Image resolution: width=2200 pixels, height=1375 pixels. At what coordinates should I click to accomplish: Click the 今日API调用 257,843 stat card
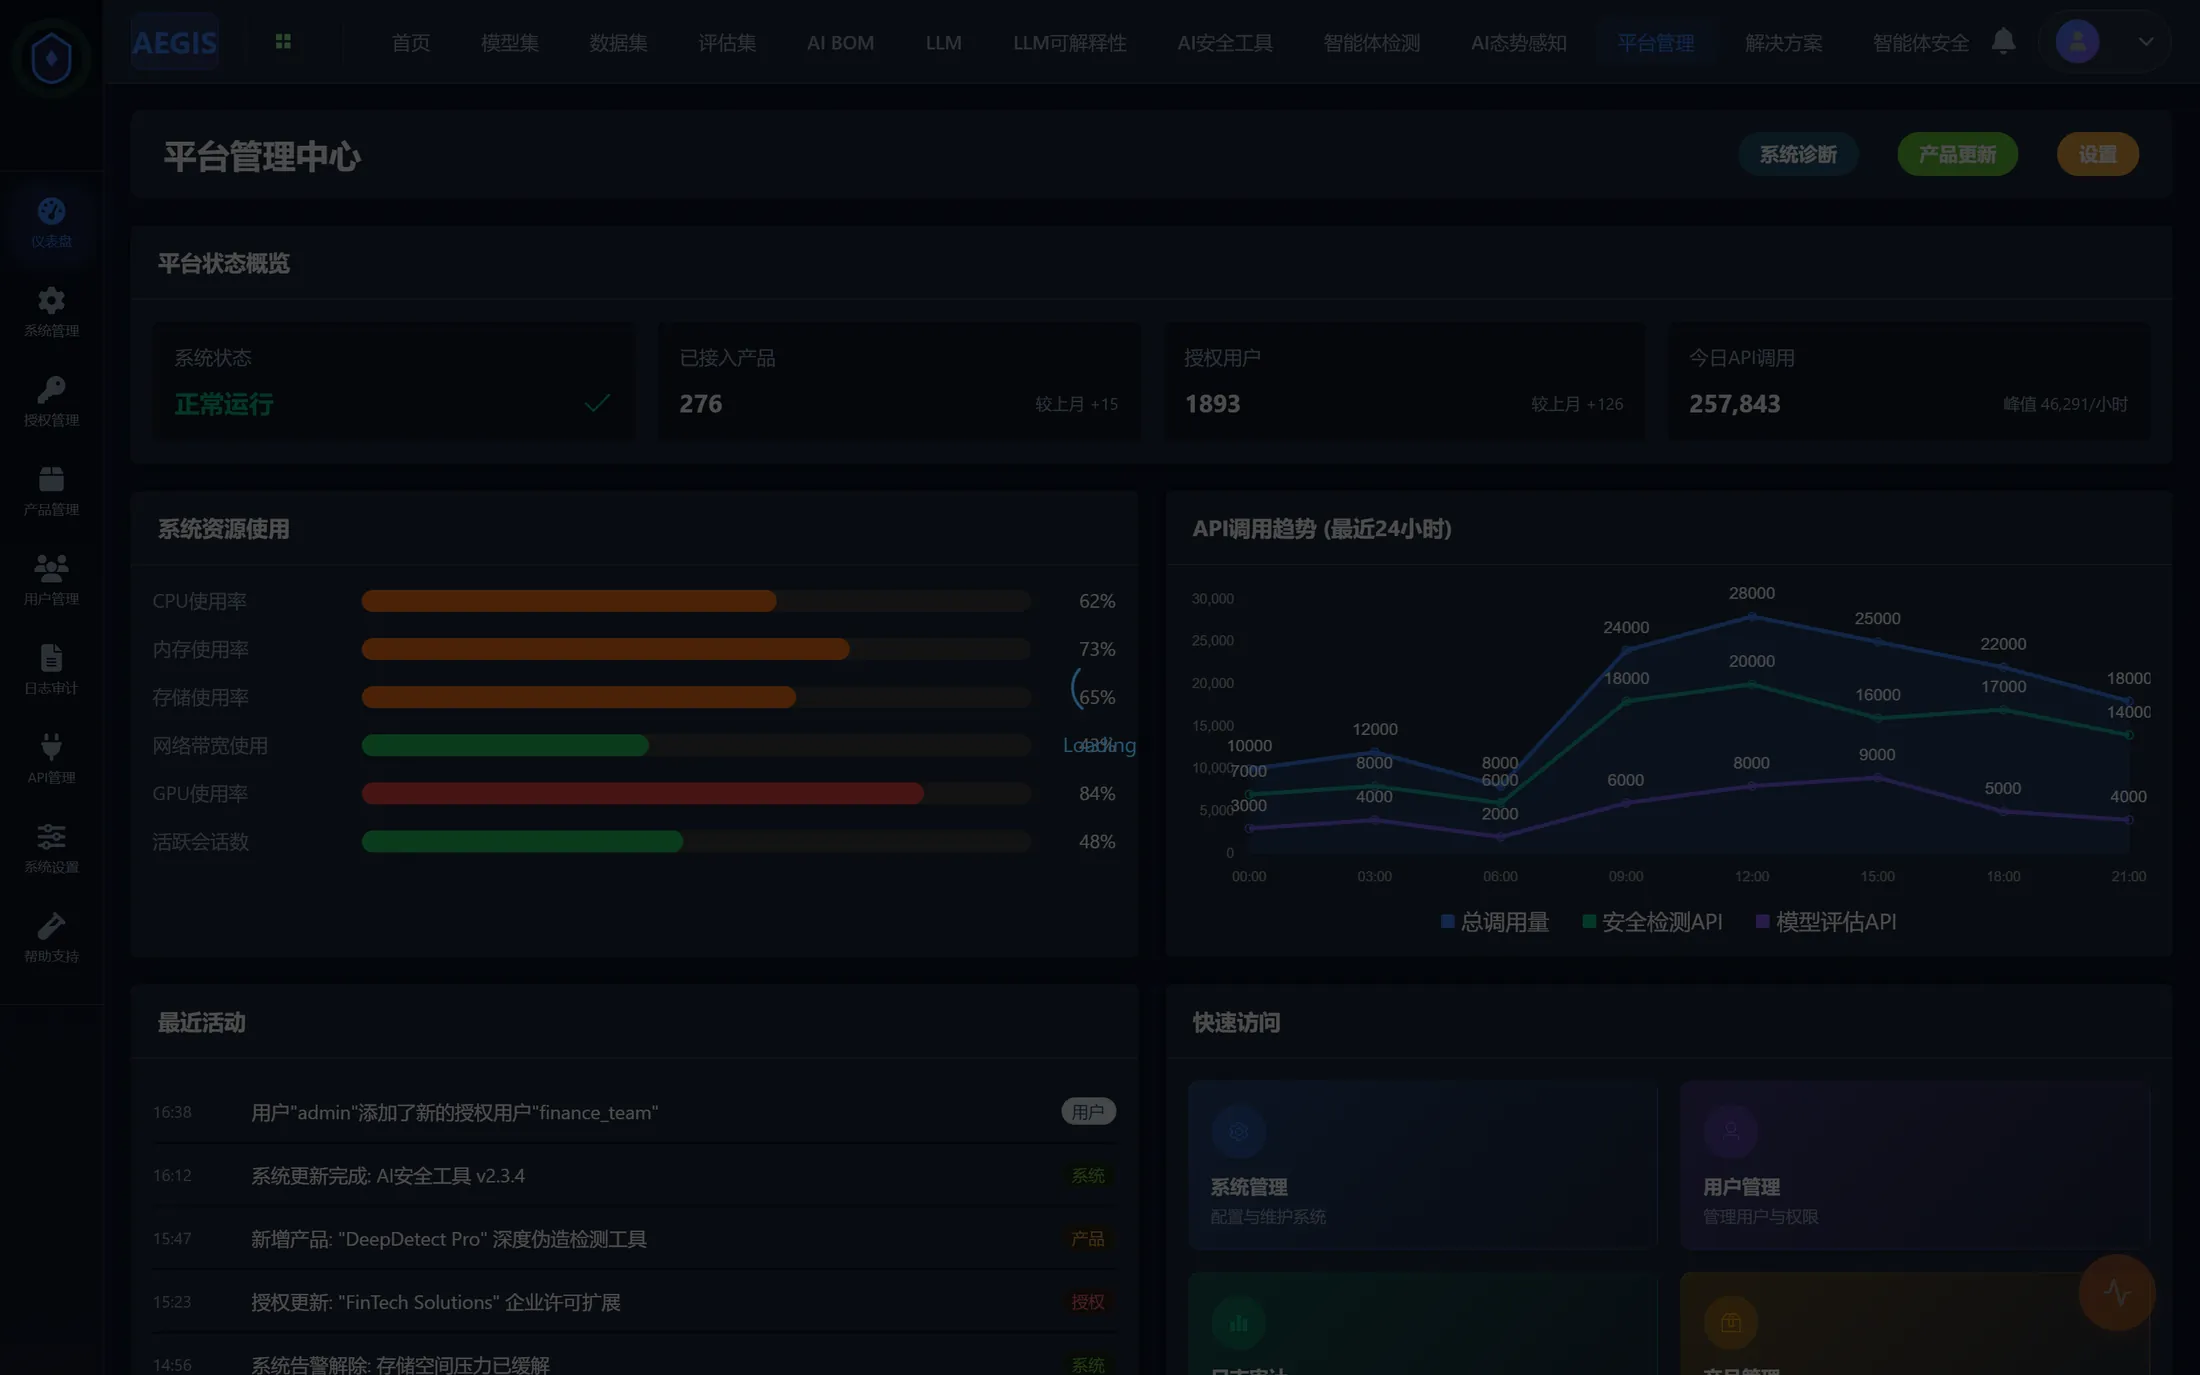point(1909,381)
